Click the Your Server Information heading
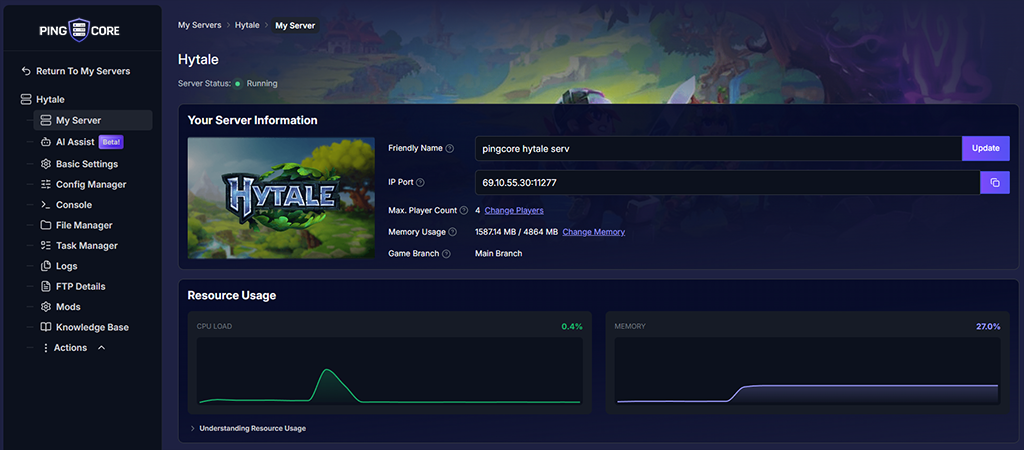Image resolution: width=1024 pixels, height=450 pixels. pyautogui.click(x=253, y=121)
